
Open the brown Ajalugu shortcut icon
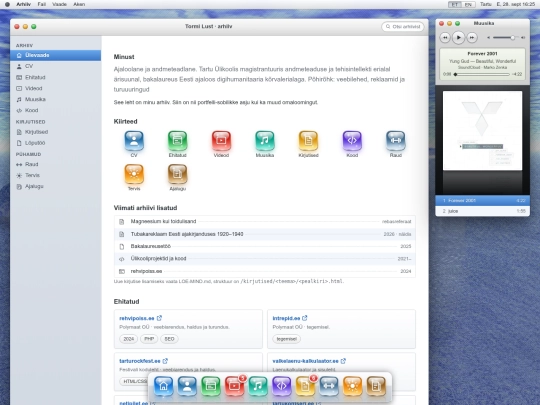(x=177, y=174)
